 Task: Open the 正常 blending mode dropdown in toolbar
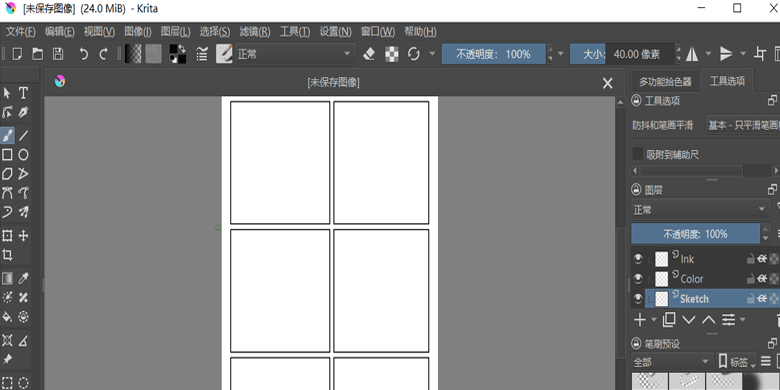coord(294,54)
